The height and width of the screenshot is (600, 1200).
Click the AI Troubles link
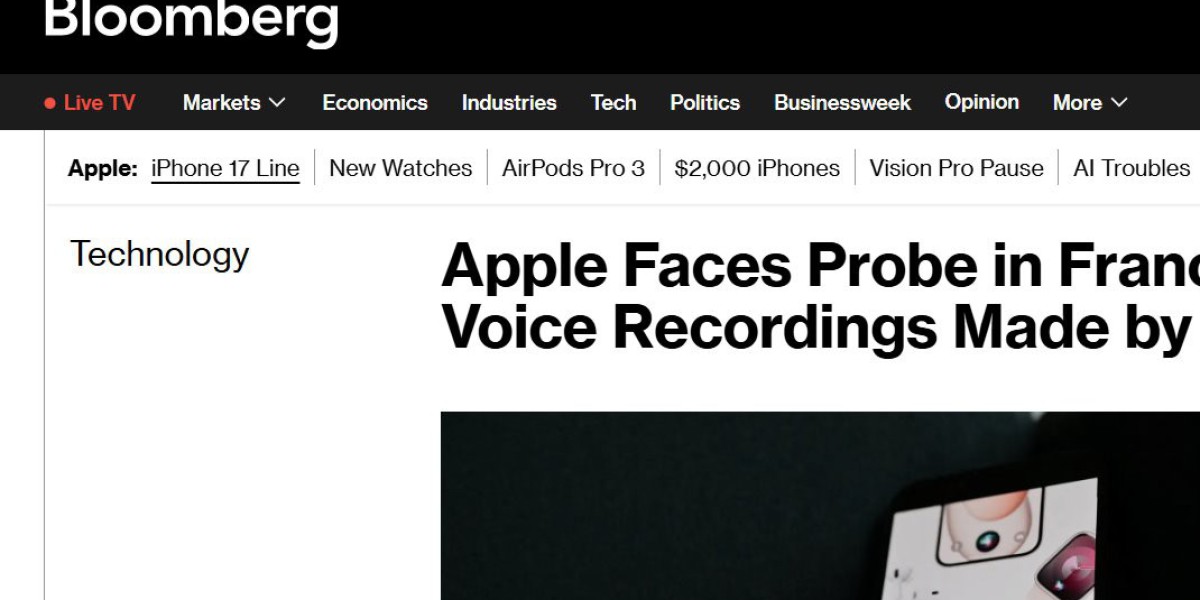click(x=1130, y=168)
